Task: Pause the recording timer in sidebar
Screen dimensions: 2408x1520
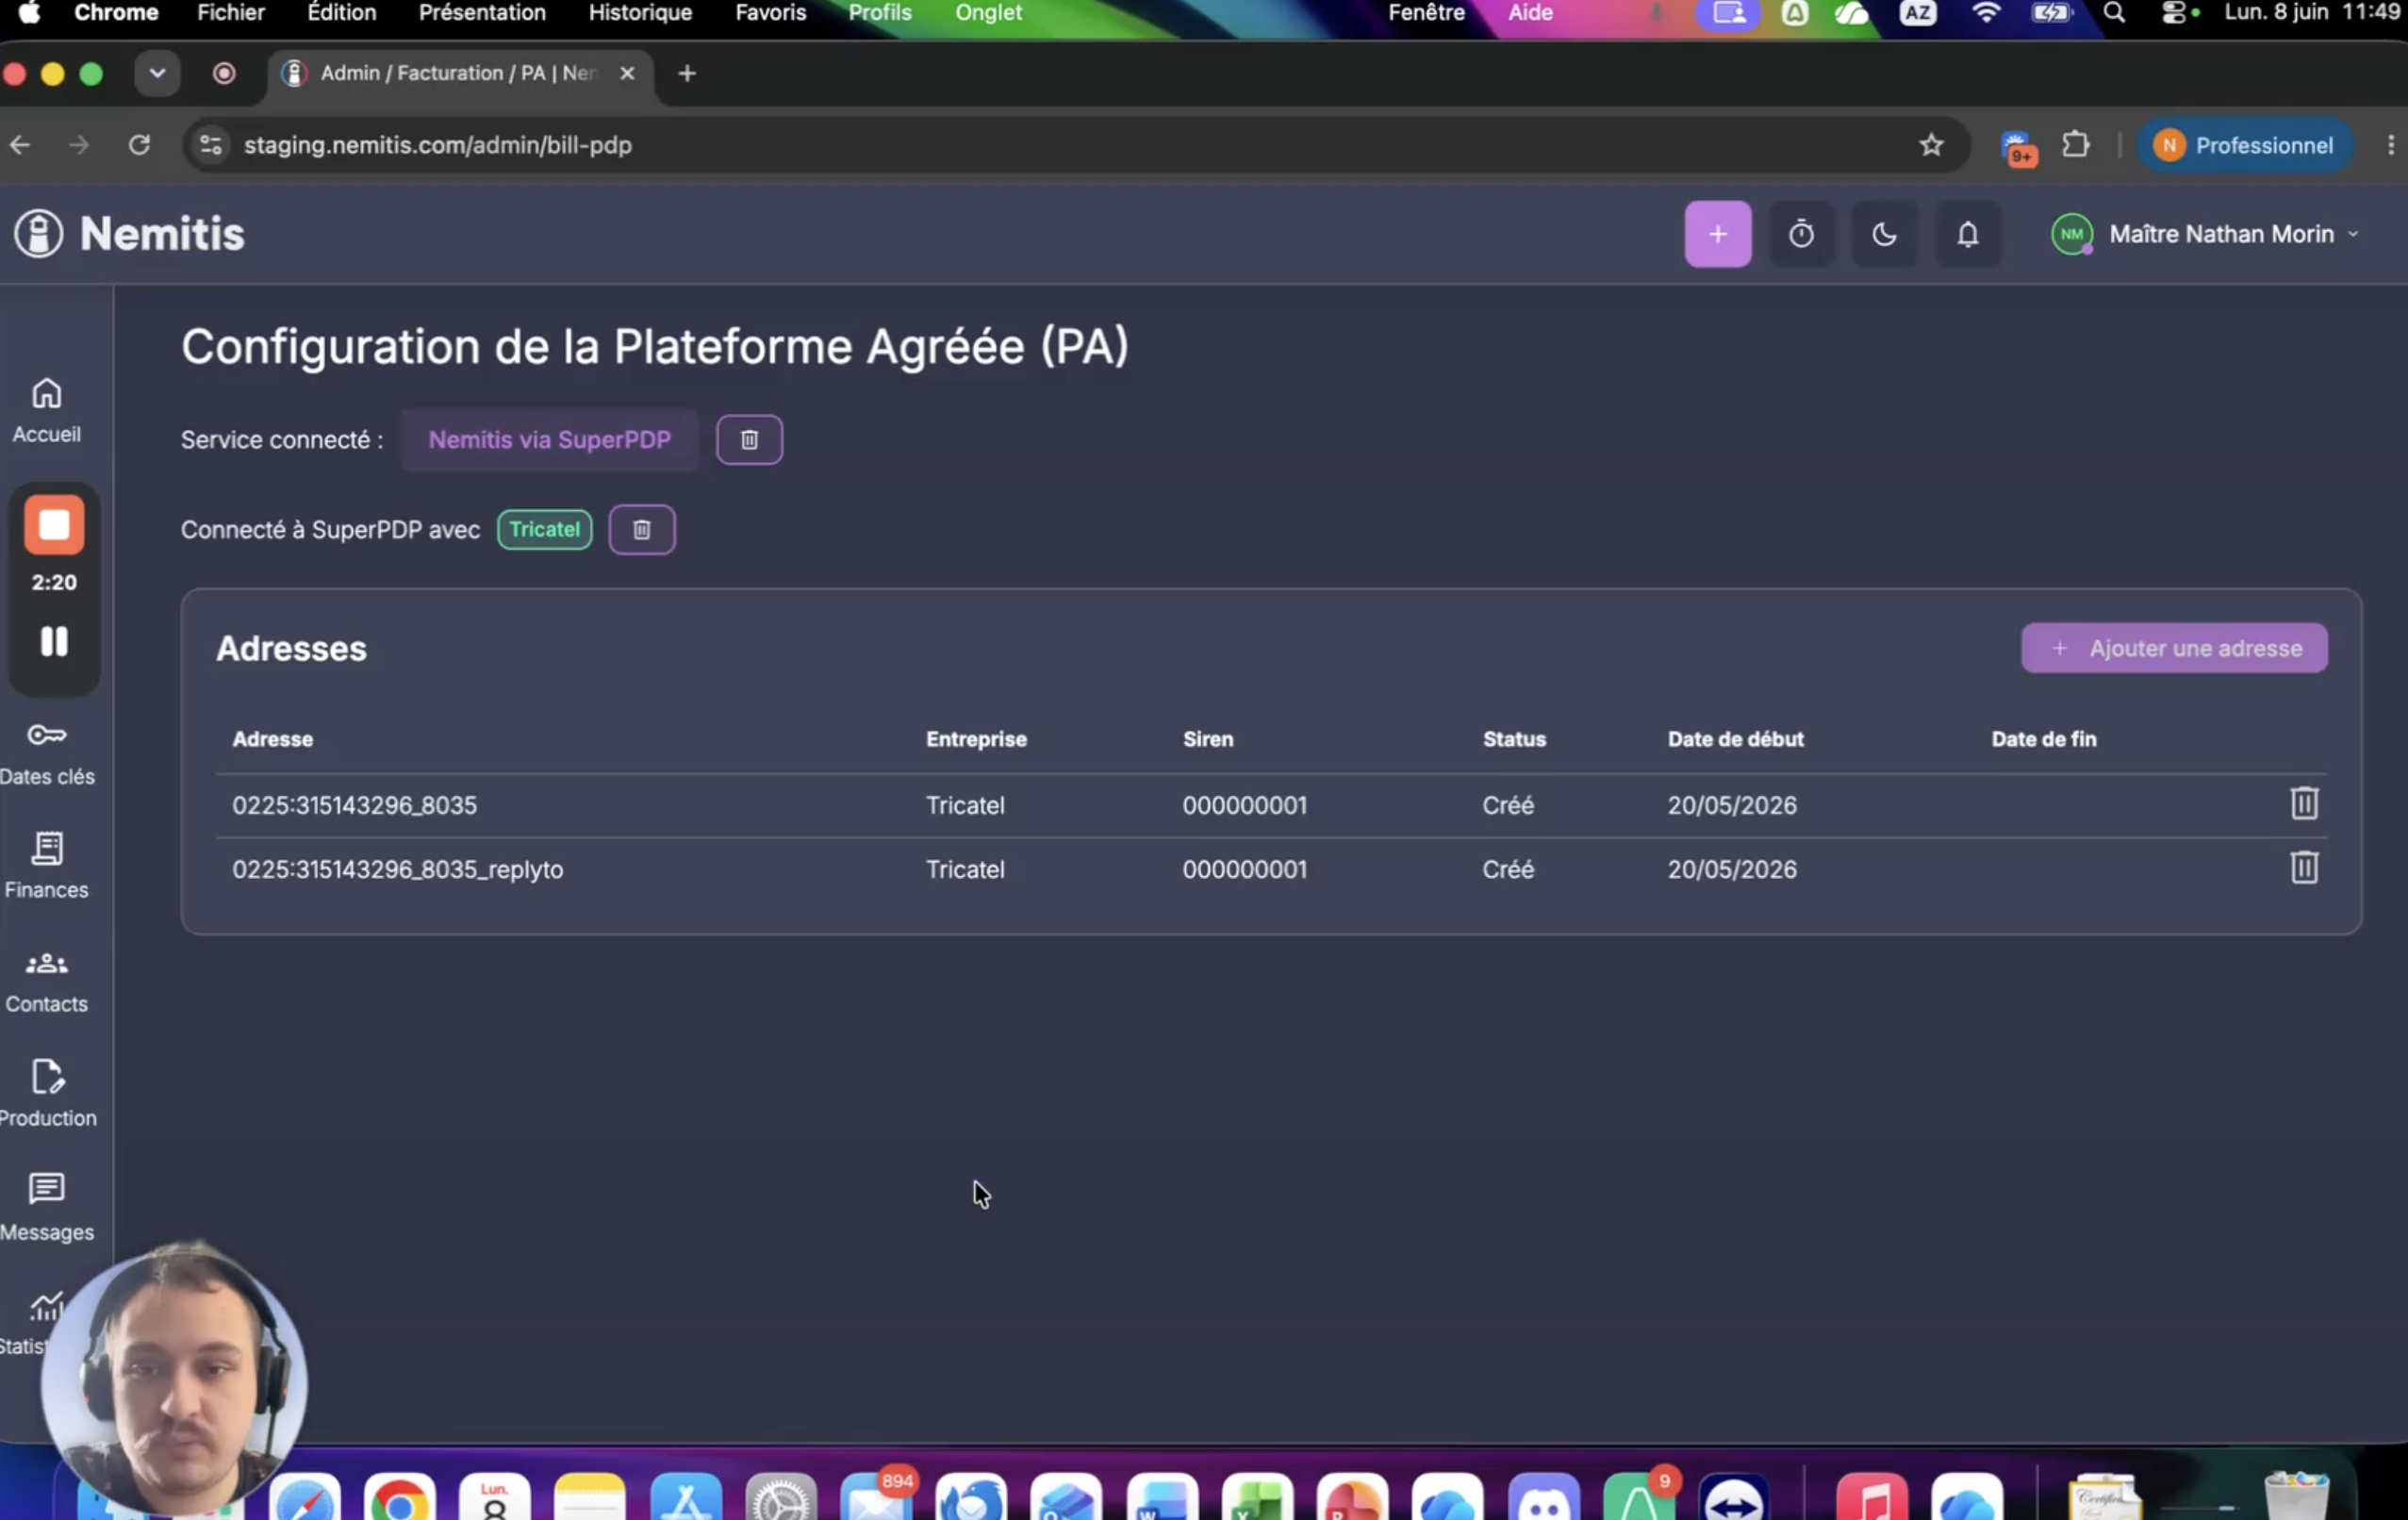Action: coord(54,641)
